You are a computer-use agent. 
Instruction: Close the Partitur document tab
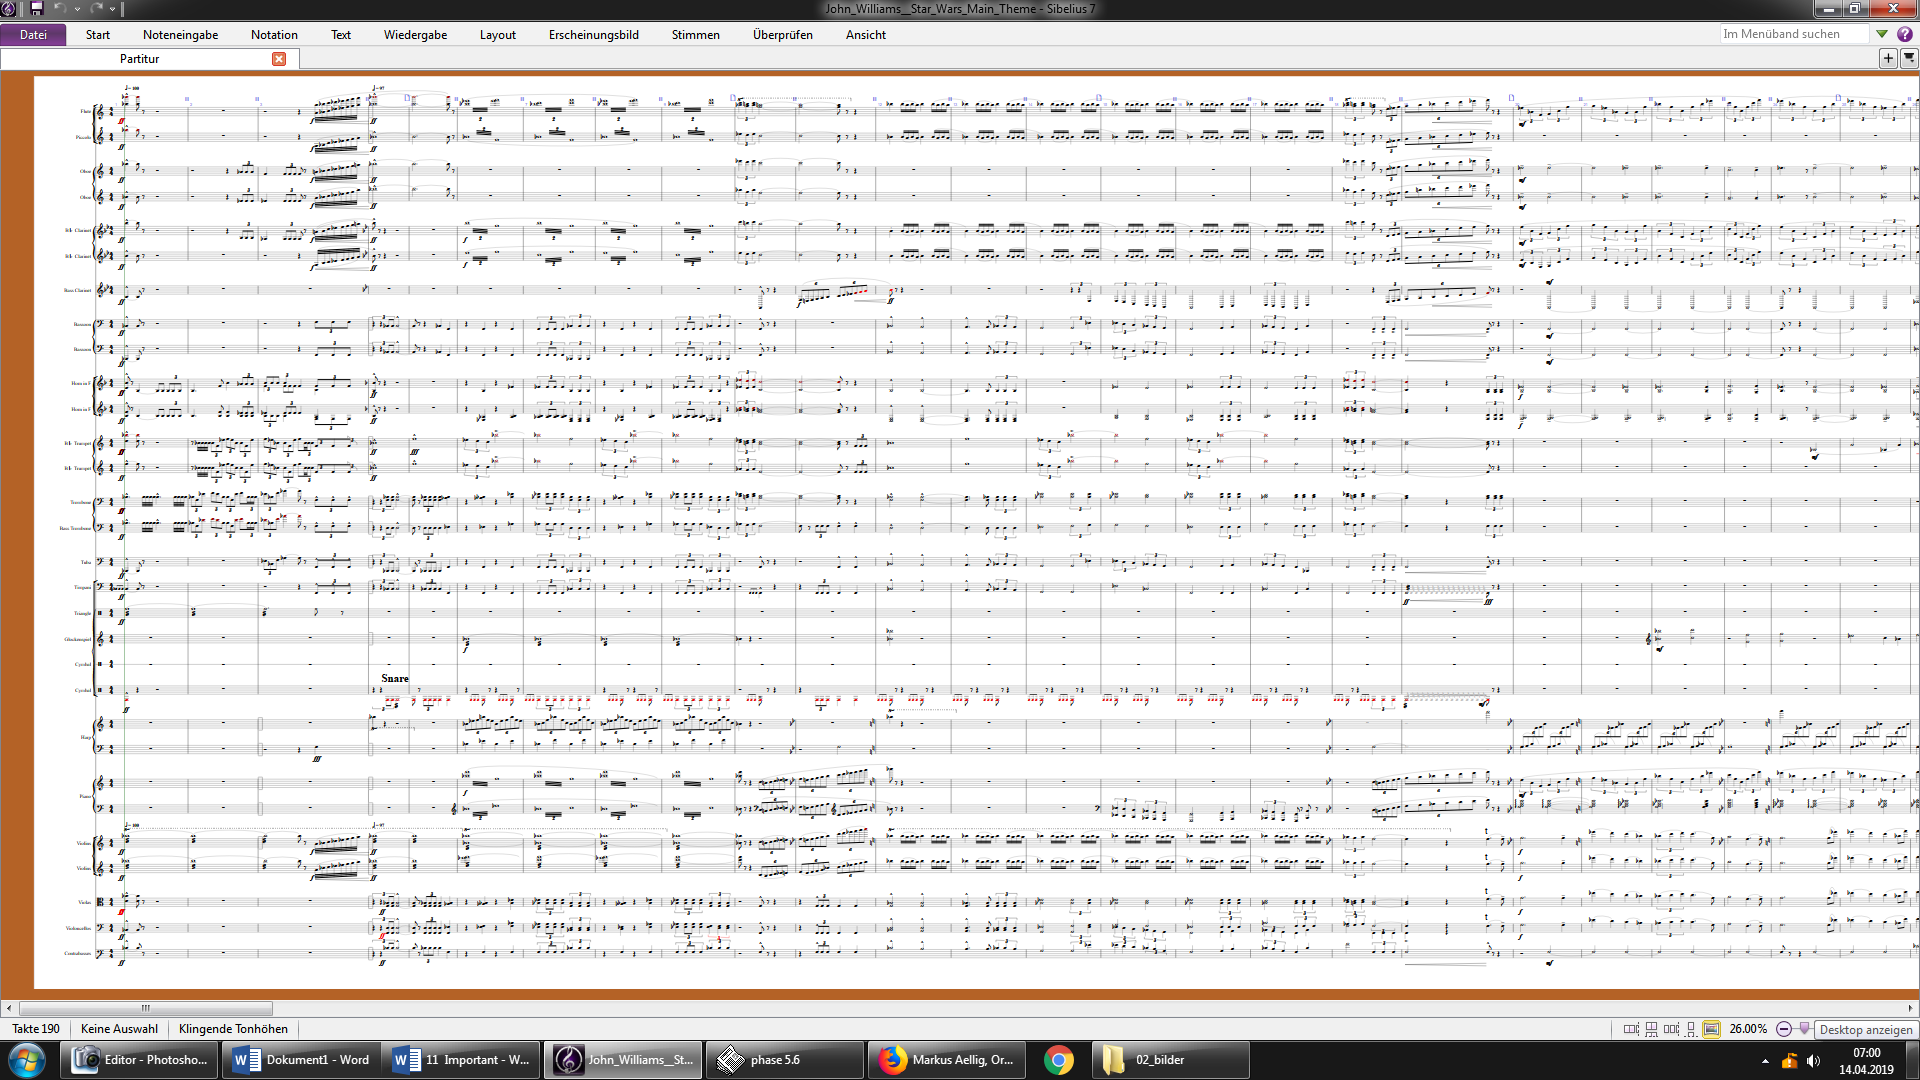click(279, 59)
